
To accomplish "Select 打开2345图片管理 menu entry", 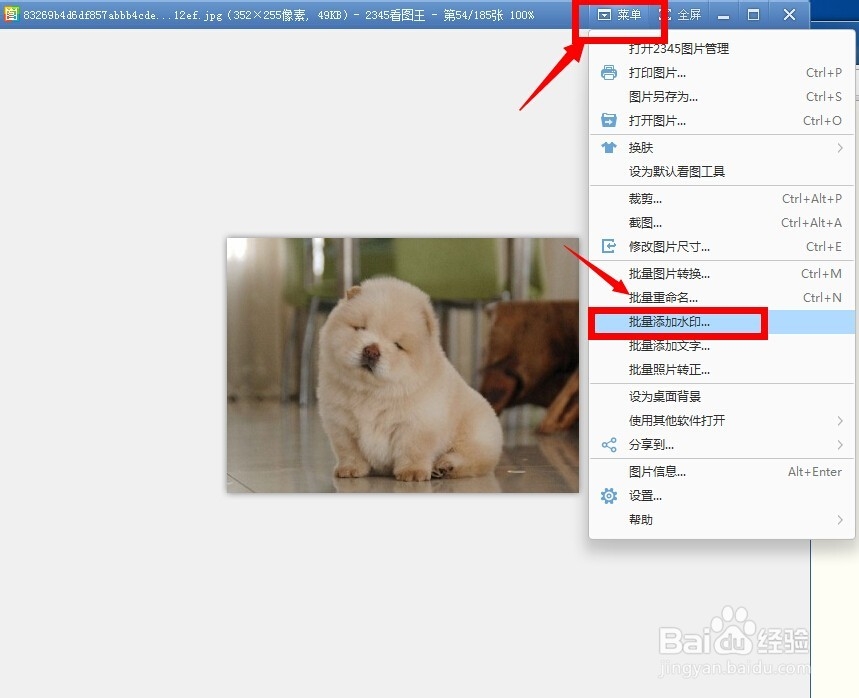I will point(721,49).
